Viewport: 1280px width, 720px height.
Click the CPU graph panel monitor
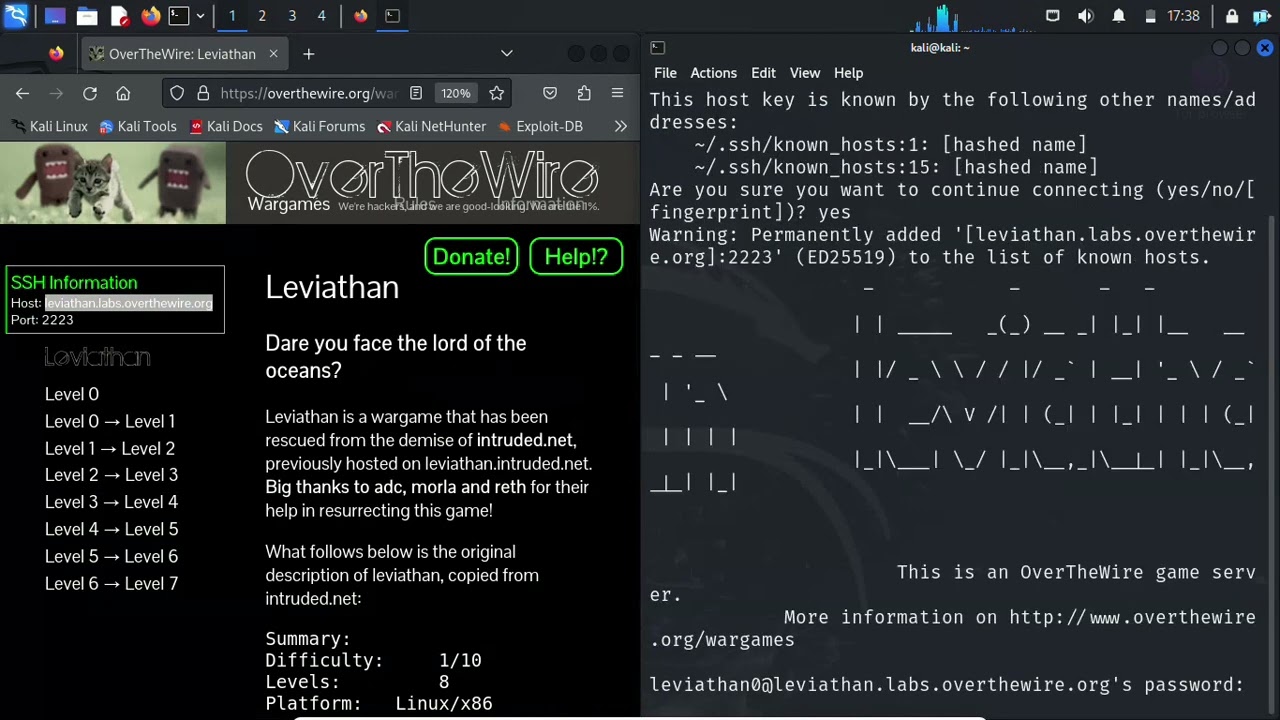(973, 16)
